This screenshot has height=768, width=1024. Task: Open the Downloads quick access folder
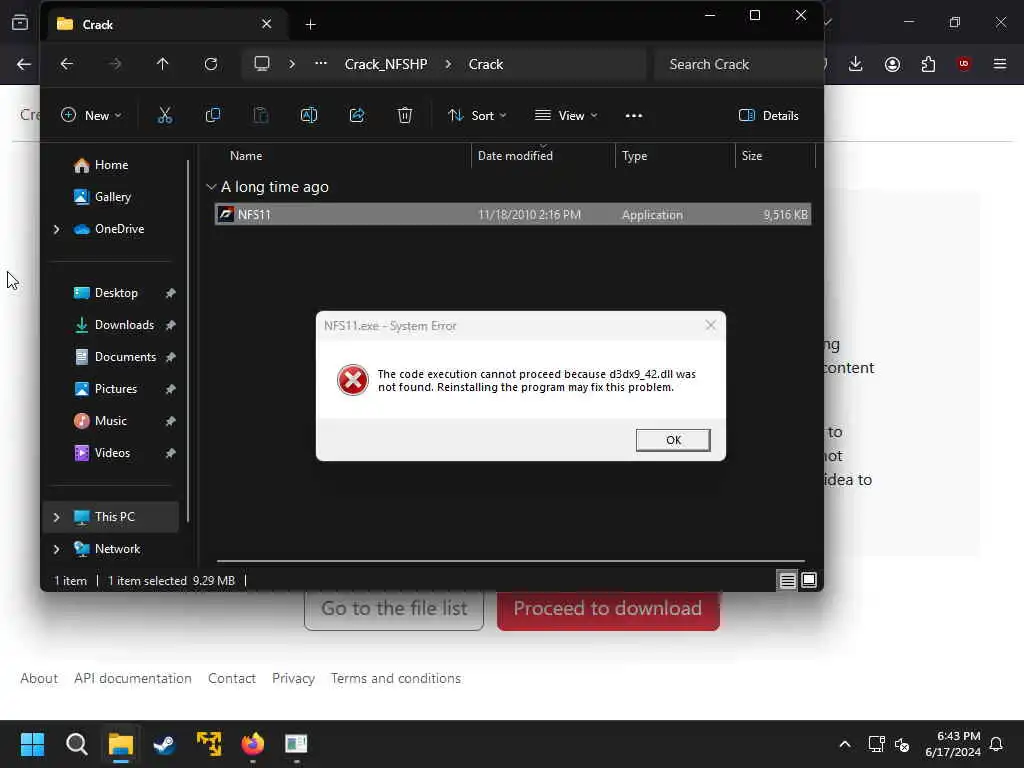coord(124,325)
